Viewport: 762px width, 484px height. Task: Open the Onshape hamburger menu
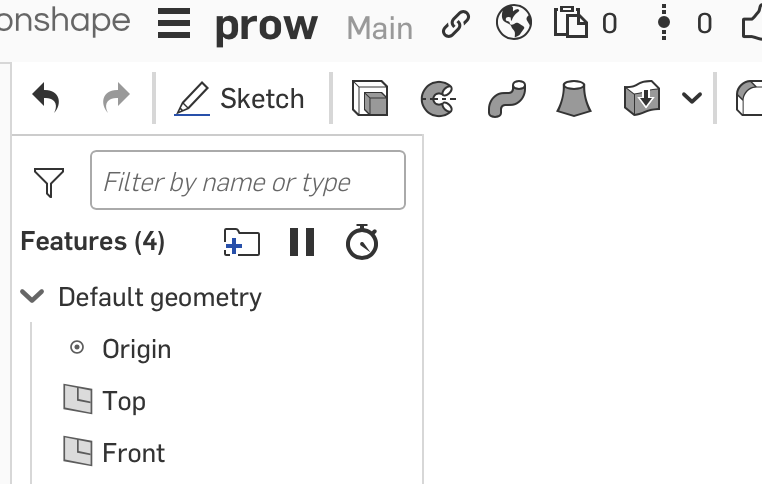point(174,24)
